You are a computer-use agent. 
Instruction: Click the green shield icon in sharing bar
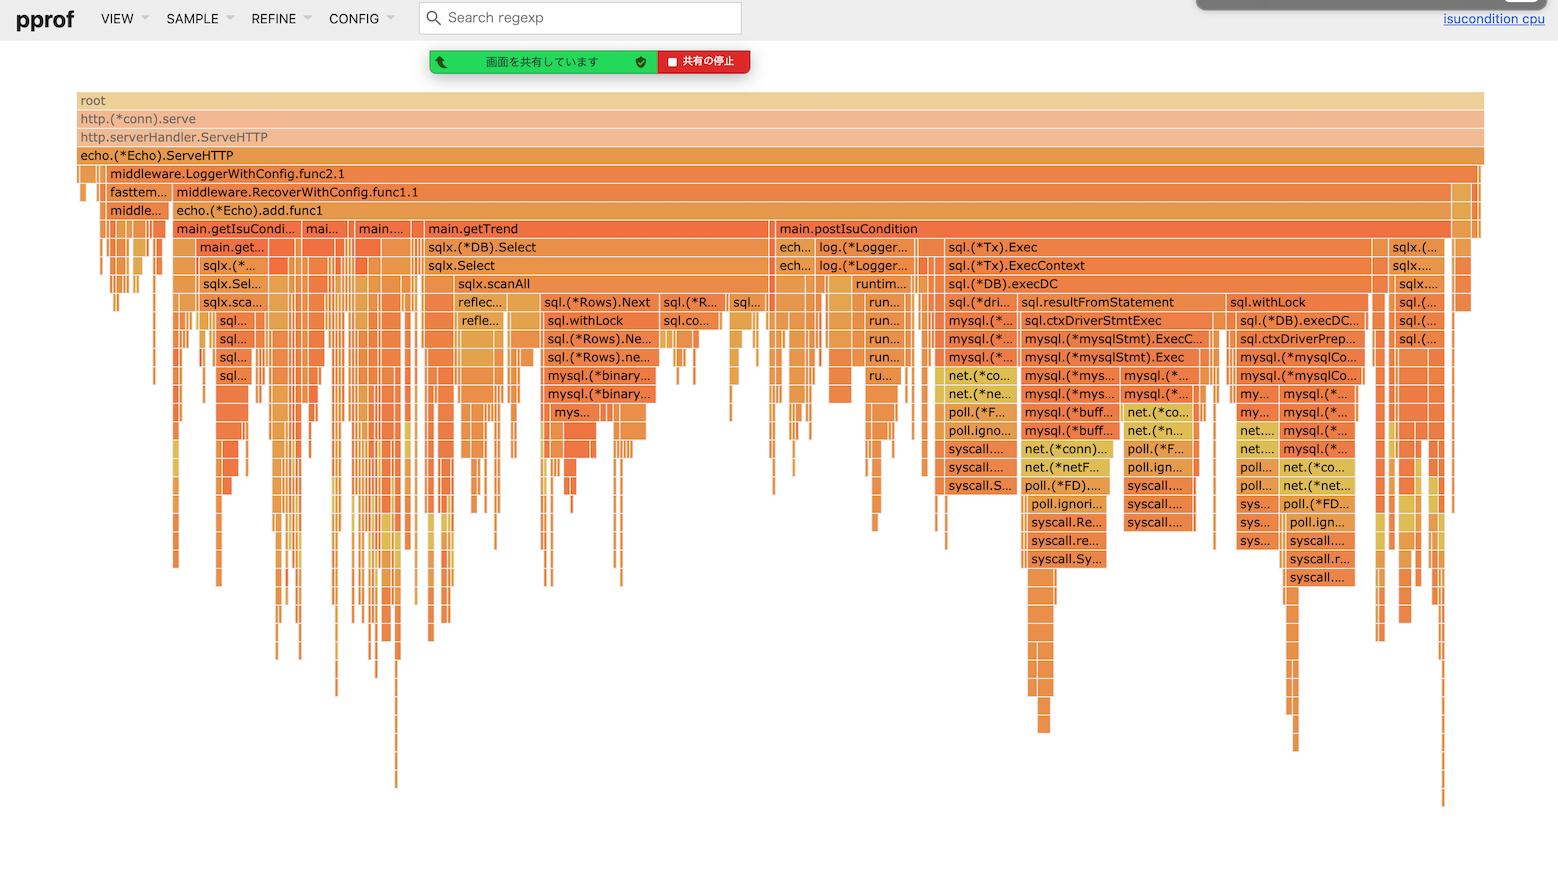641,62
